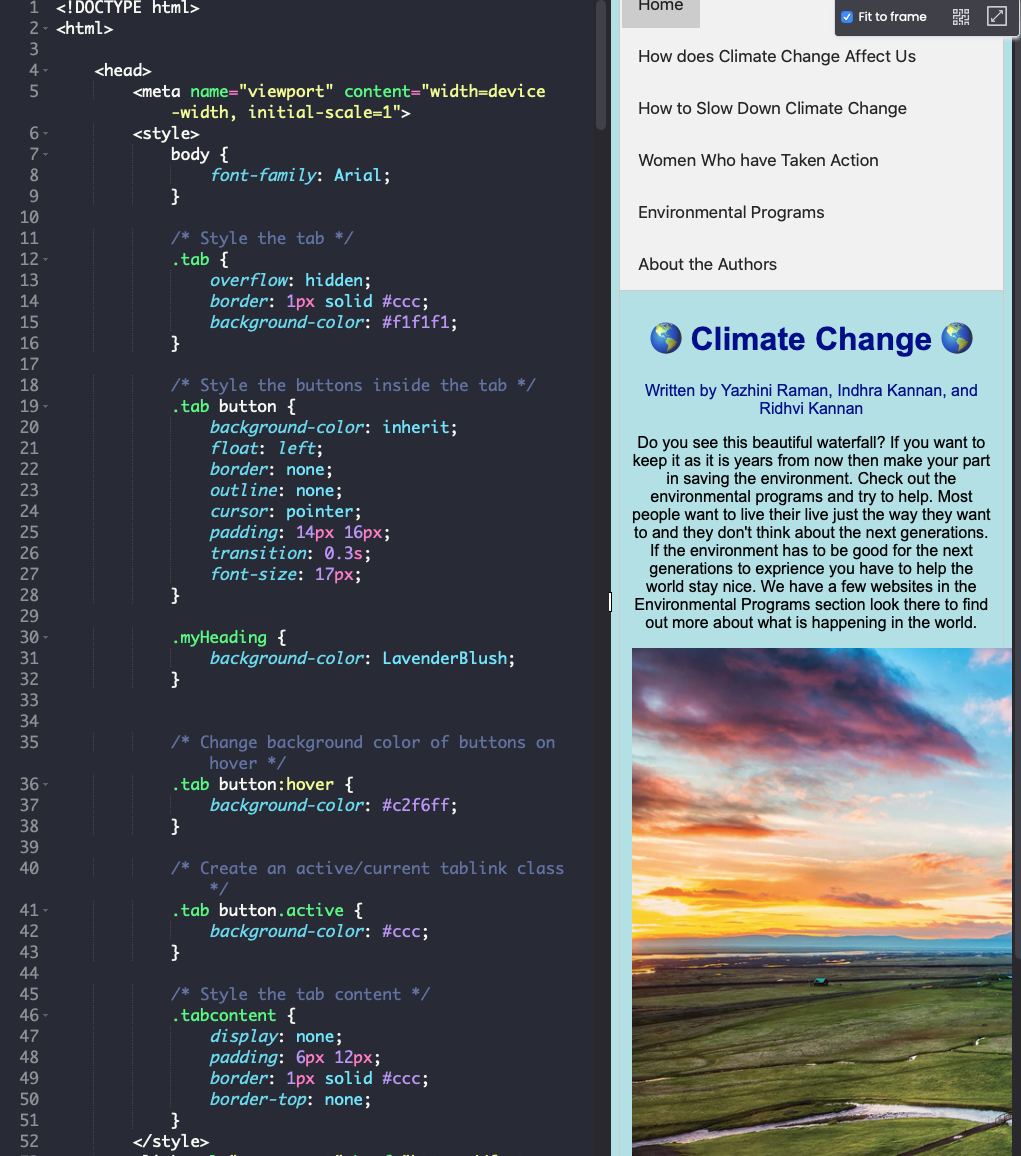Click the Style the tab comment on line 11
This screenshot has width=1021, height=1156.
point(262,239)
